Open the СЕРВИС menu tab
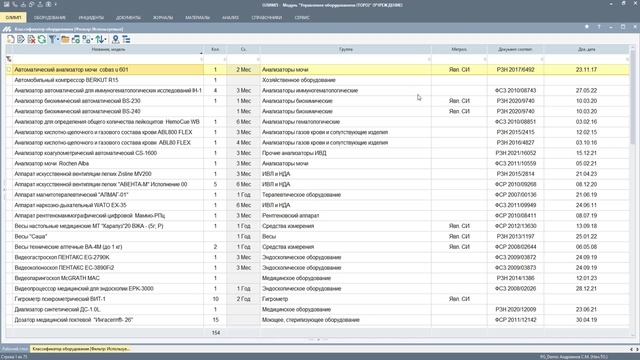This screenshot has width=640, height=360. pyautogui.click(x=302, y=18)
